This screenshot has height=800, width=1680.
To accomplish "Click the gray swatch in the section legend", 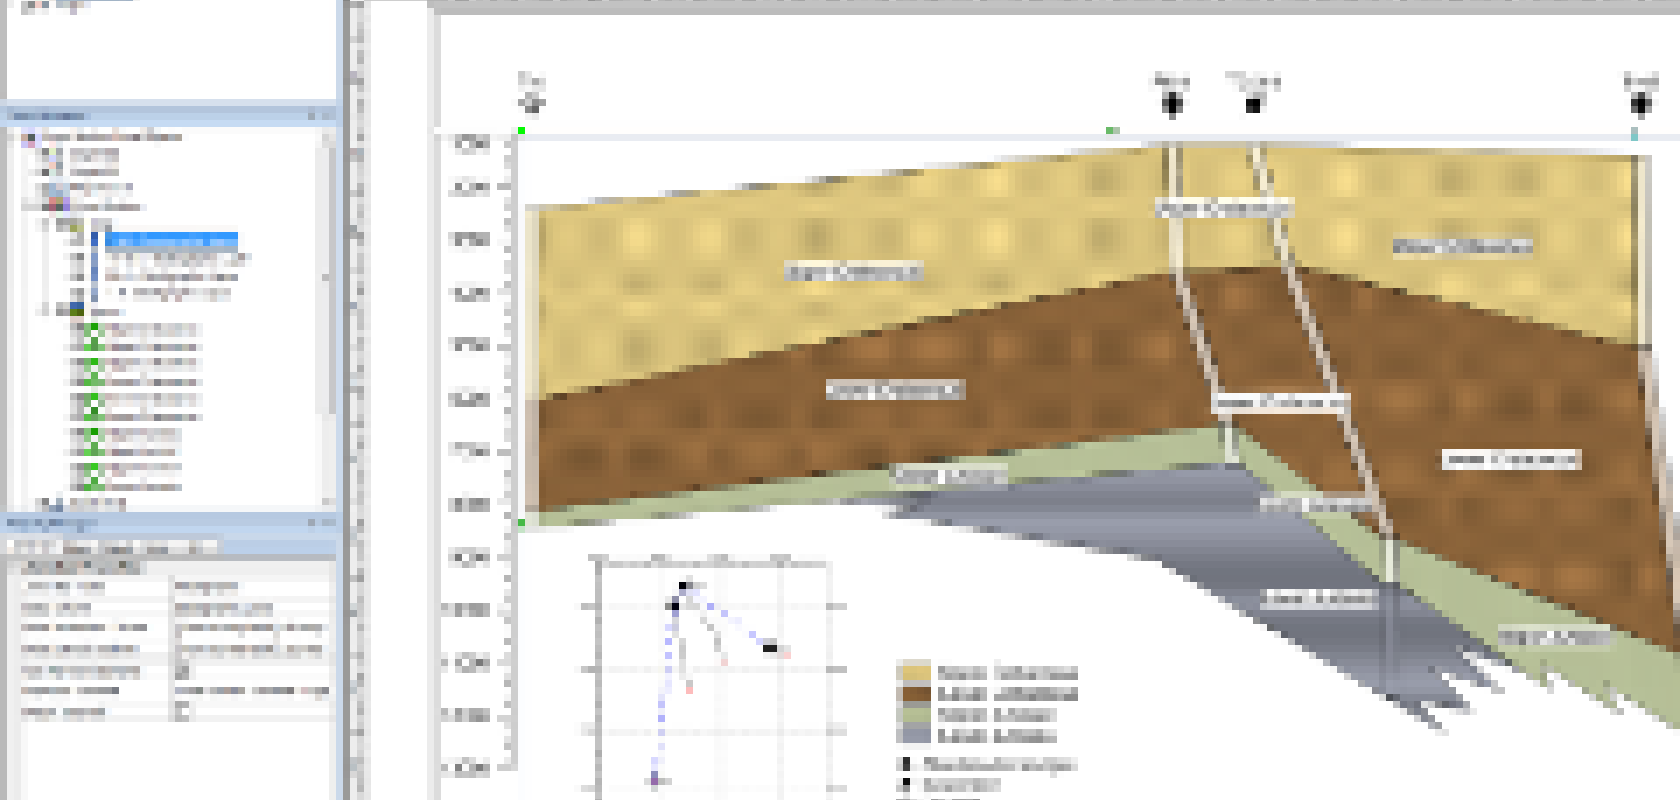I will (x=916, y=736).
